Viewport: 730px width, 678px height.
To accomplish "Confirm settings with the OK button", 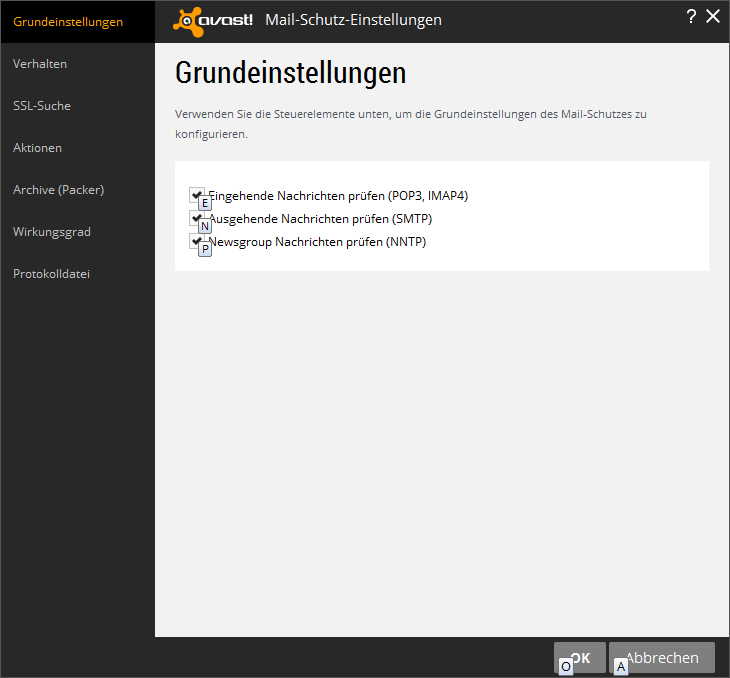I will pyautogui.click(x=580, y=658).
